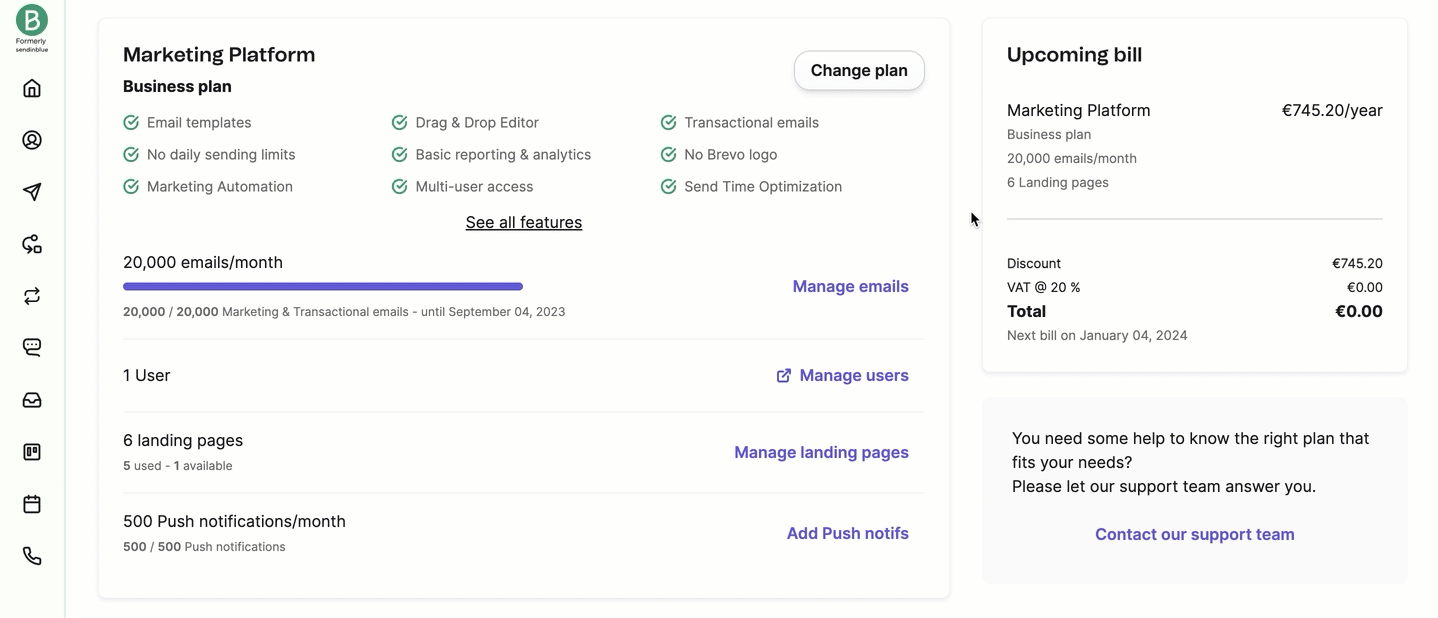
Task: Click checkmark icon next to Email templates
Action: (x=131, y=123)
